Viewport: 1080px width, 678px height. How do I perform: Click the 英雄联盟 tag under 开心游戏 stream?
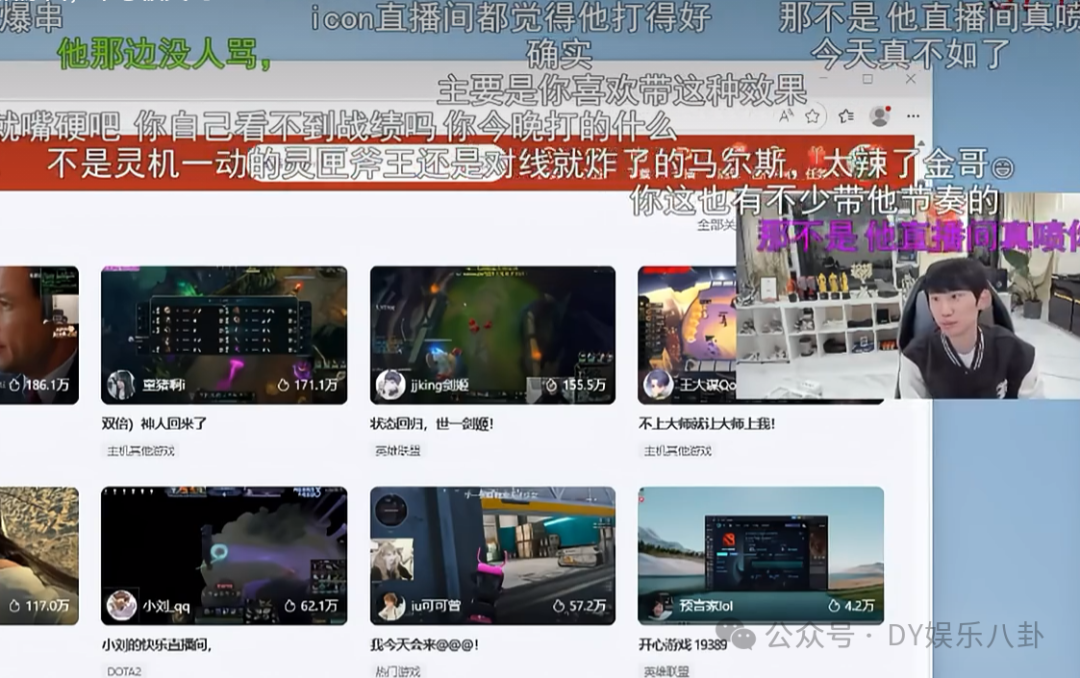coord(665,671)
